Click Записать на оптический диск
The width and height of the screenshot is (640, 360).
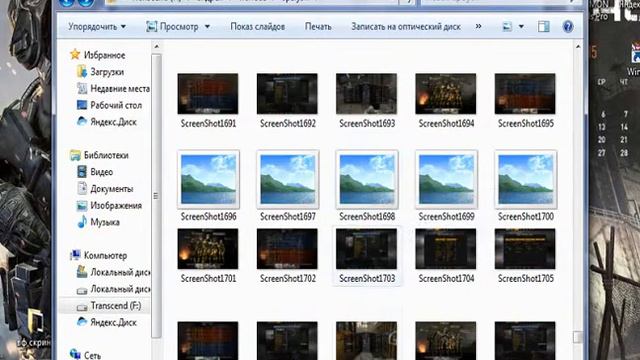tap(406, 27)
